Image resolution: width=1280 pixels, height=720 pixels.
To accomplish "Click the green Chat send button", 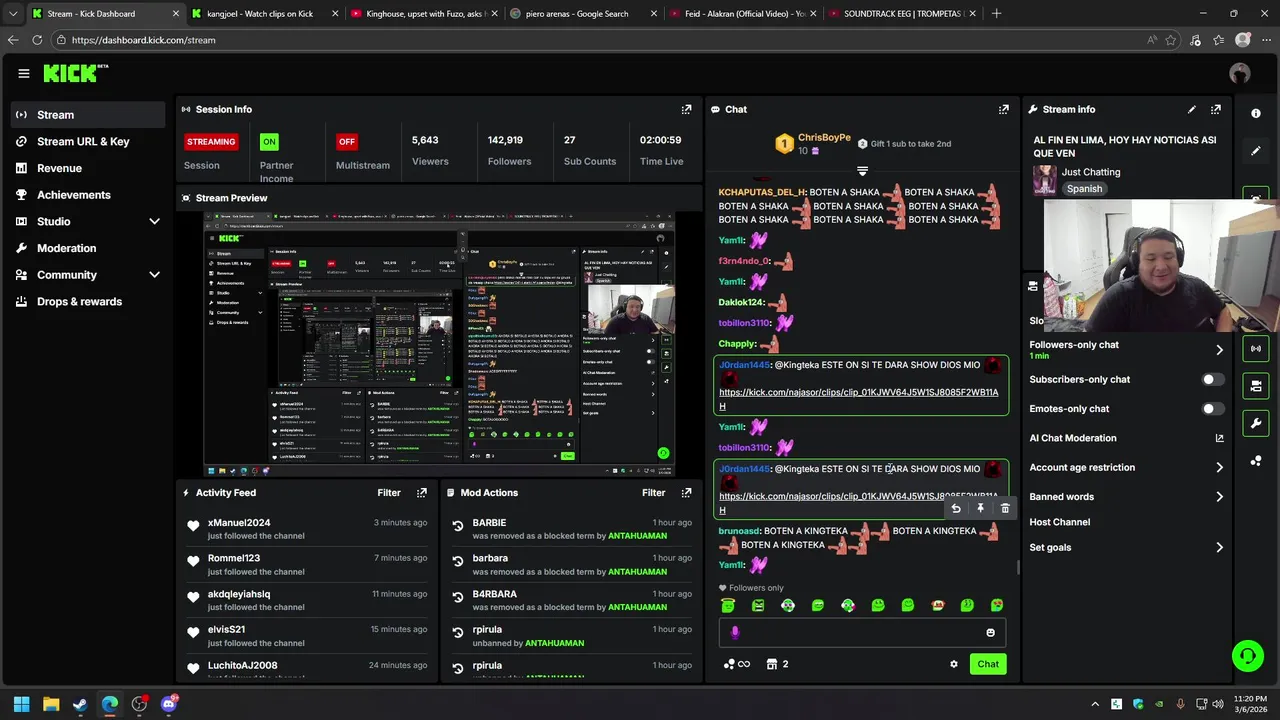I will (988, 664).
